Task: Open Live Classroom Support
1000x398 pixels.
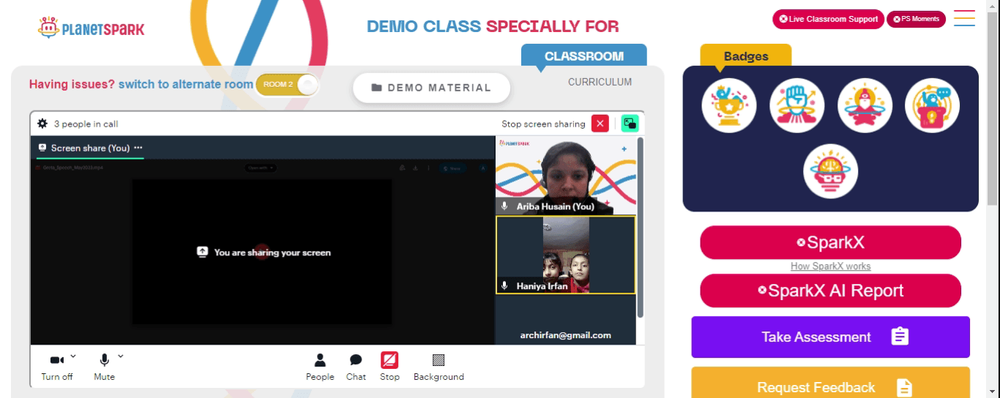Action: pos(828,19)
